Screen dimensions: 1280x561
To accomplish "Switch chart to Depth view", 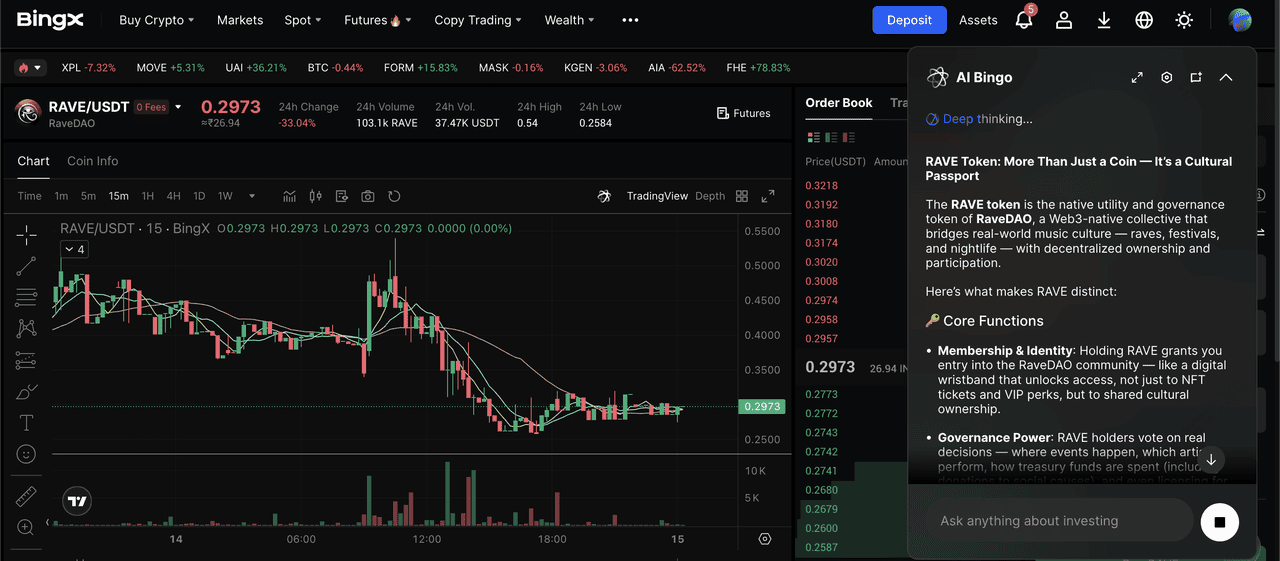I will [x=710, y=196].
